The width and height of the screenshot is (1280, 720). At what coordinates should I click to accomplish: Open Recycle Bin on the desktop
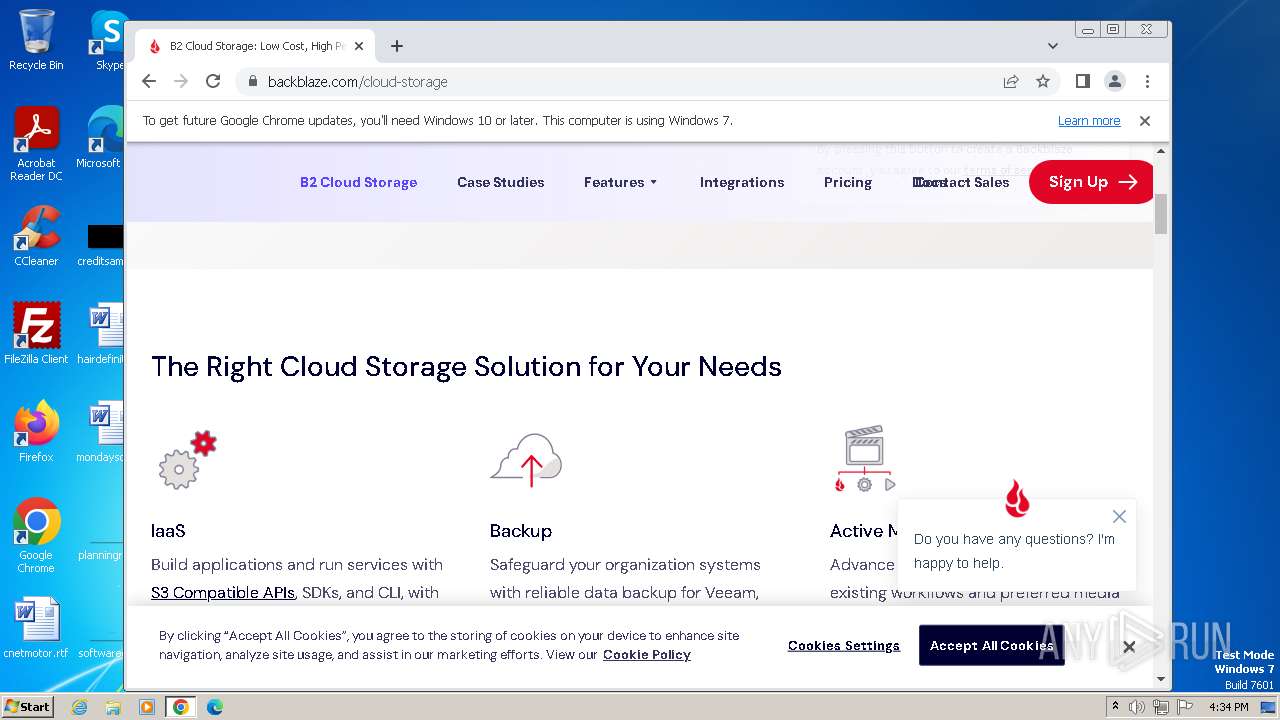pyautogui.click(x=36, y=40)
